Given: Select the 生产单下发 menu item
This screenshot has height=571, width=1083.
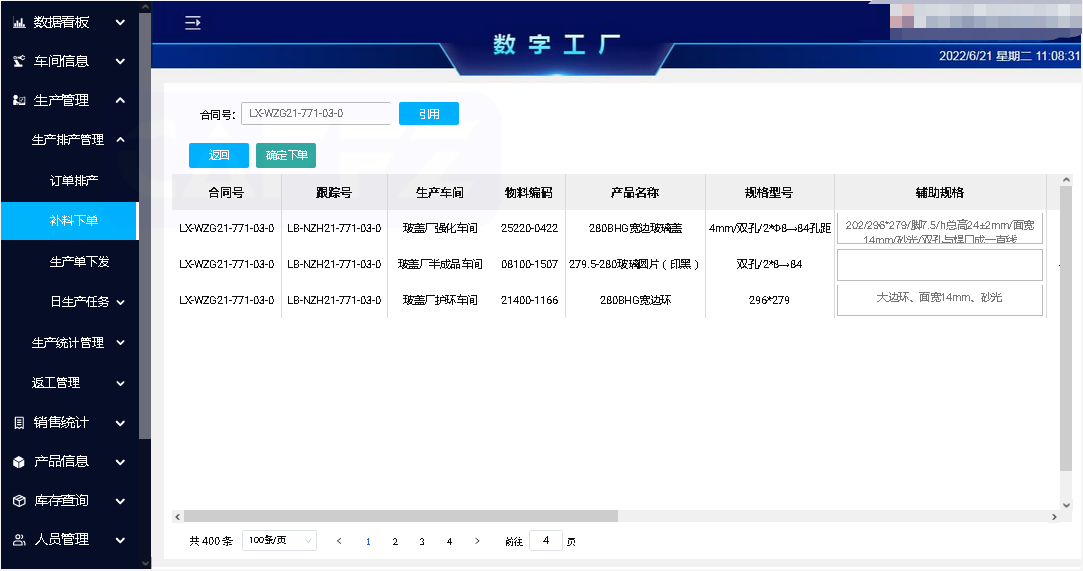Looking at the screenshot, I should click(79, 262).
